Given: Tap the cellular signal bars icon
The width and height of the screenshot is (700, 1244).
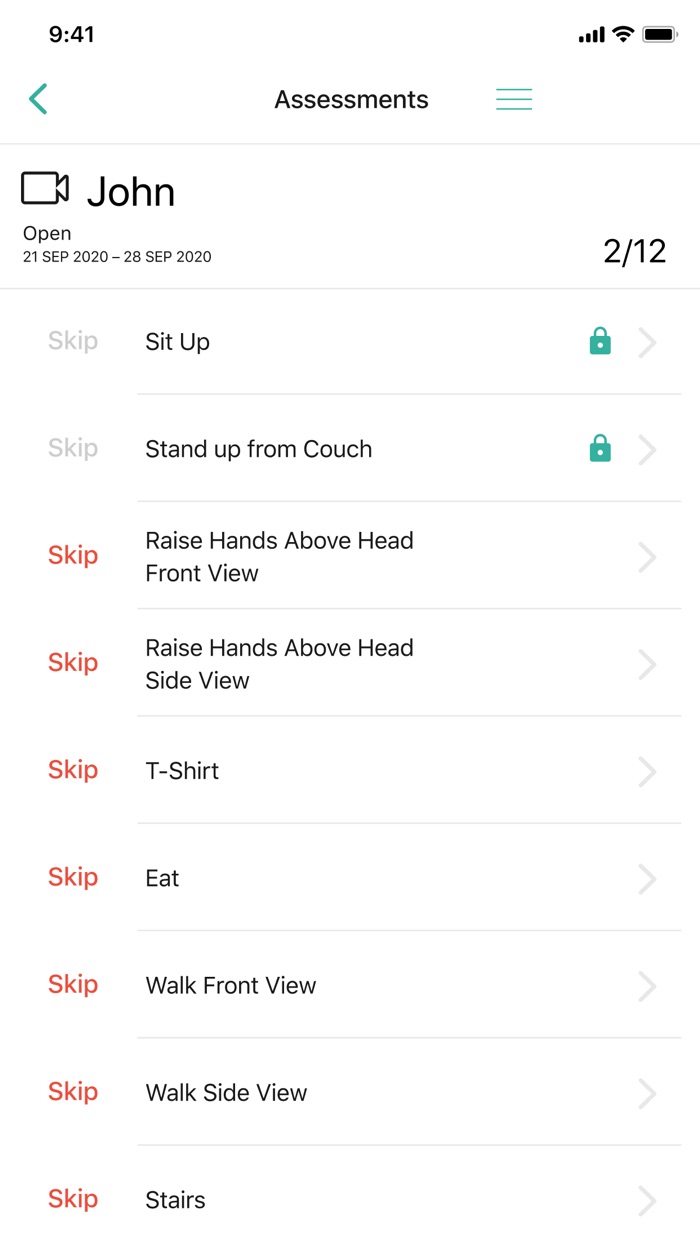Looking at the screenshot, I should pyautogui.click(x=591, y=36).
